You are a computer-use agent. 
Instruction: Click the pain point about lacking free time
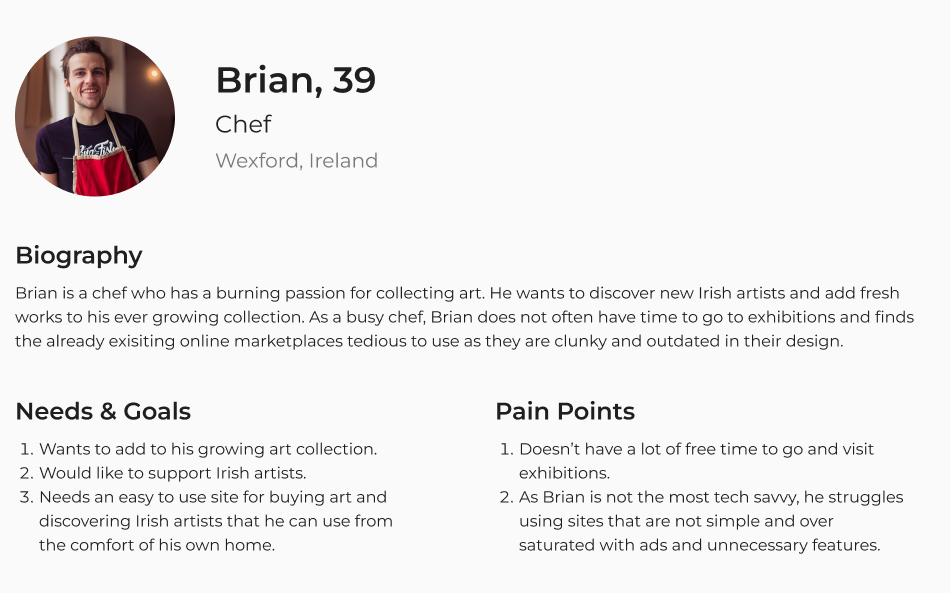(696, 450)
